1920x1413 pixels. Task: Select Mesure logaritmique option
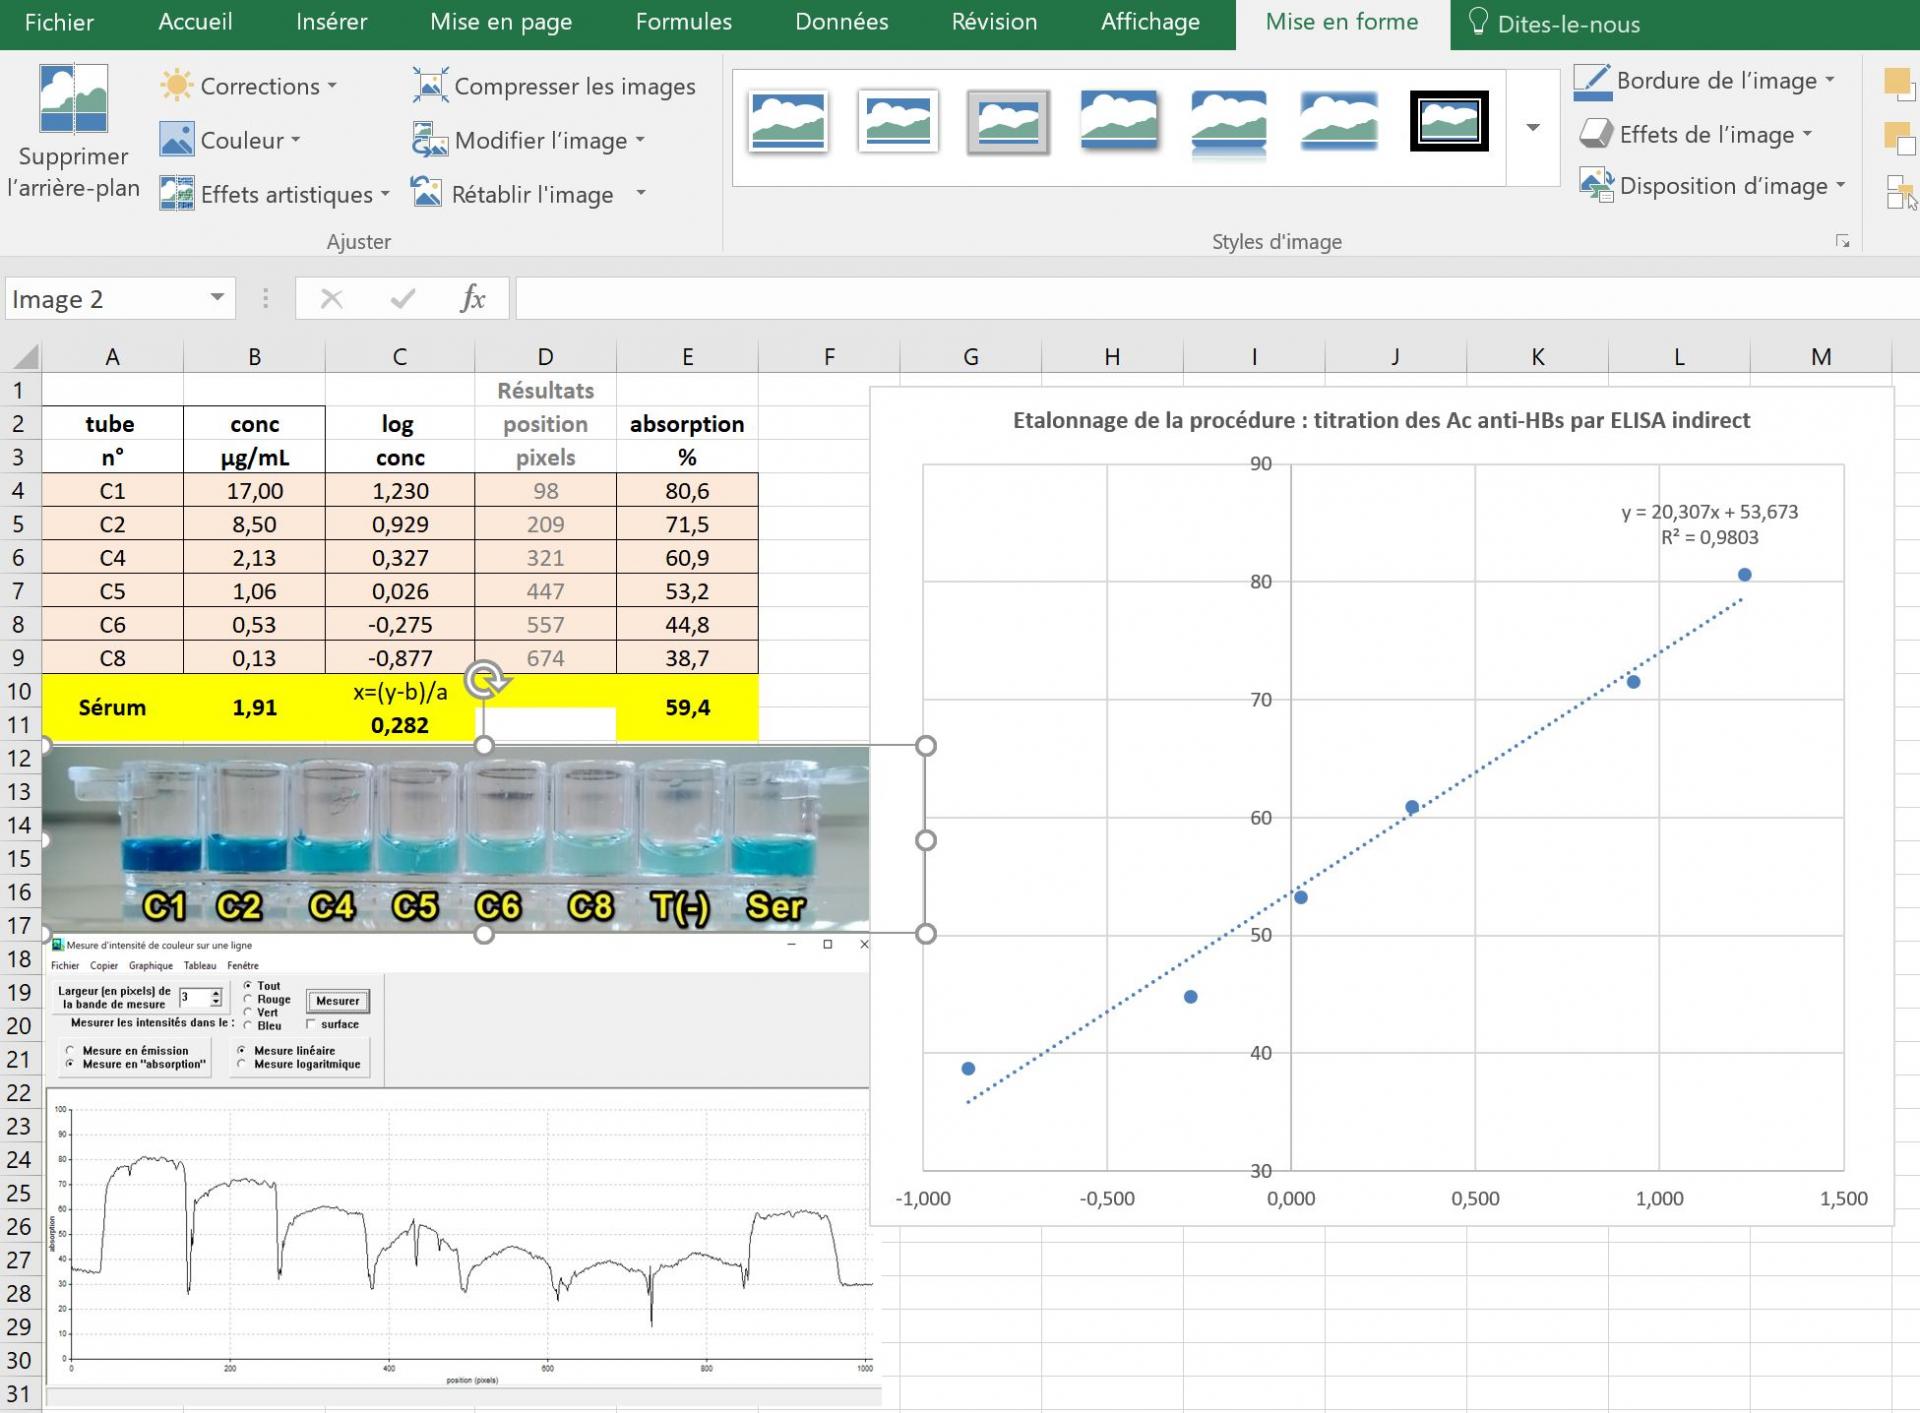(242, 1063)
